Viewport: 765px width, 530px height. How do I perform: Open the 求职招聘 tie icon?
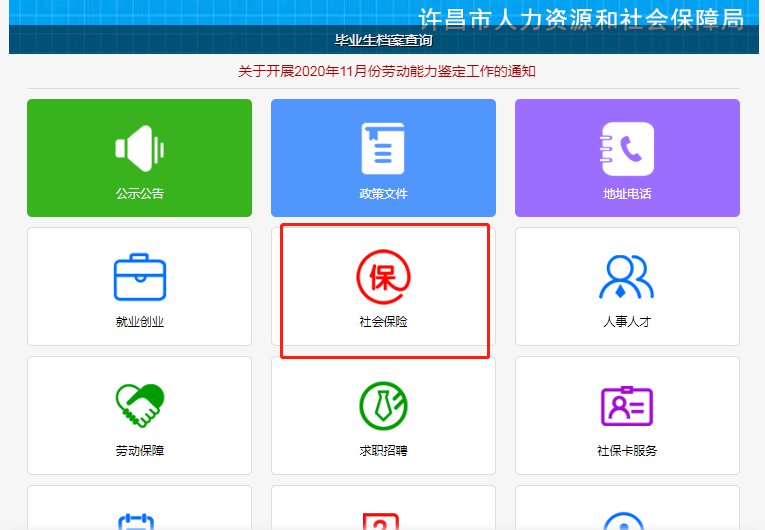click(x=383, y=406)
